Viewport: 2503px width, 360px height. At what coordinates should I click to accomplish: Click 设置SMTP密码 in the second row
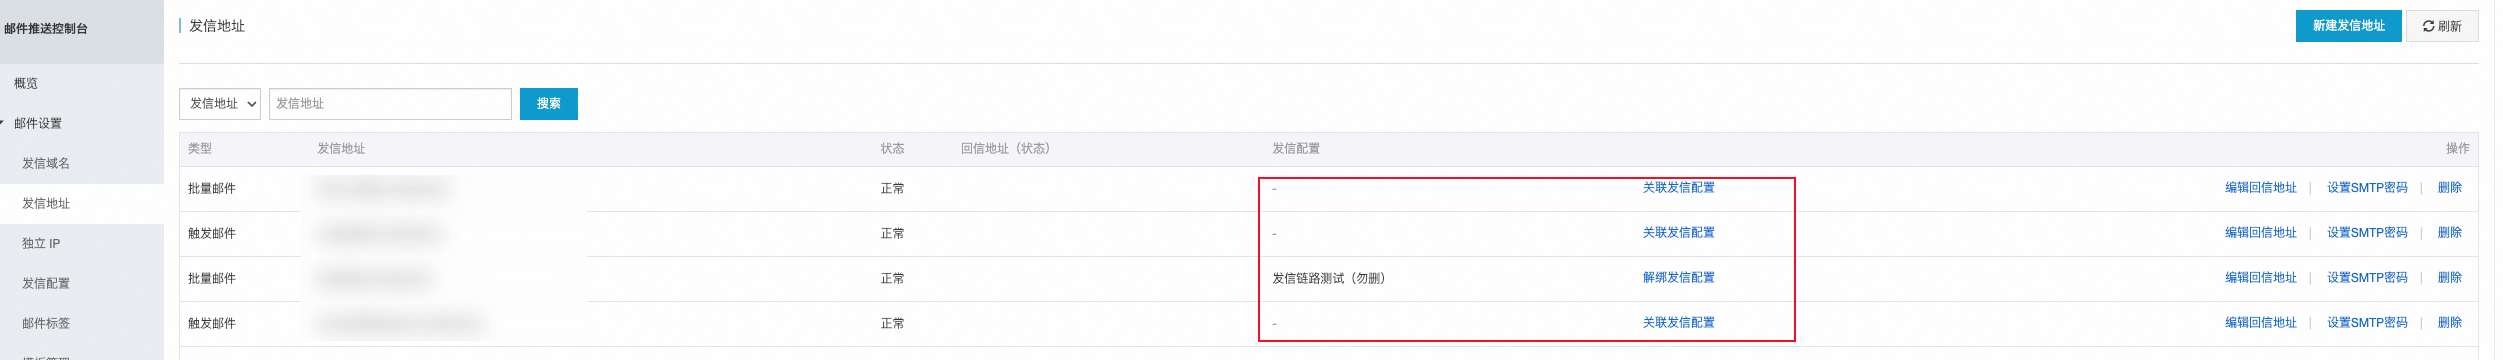[x=2367, y=233]
